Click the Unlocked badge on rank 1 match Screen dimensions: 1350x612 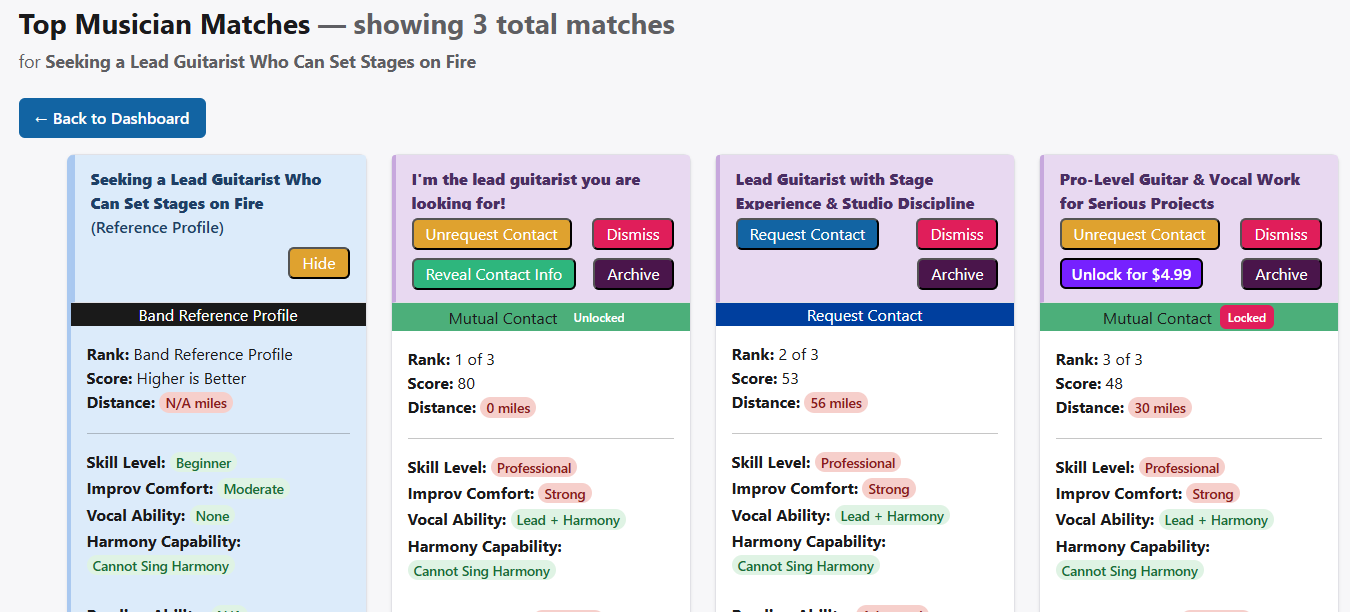pos(598,317)
